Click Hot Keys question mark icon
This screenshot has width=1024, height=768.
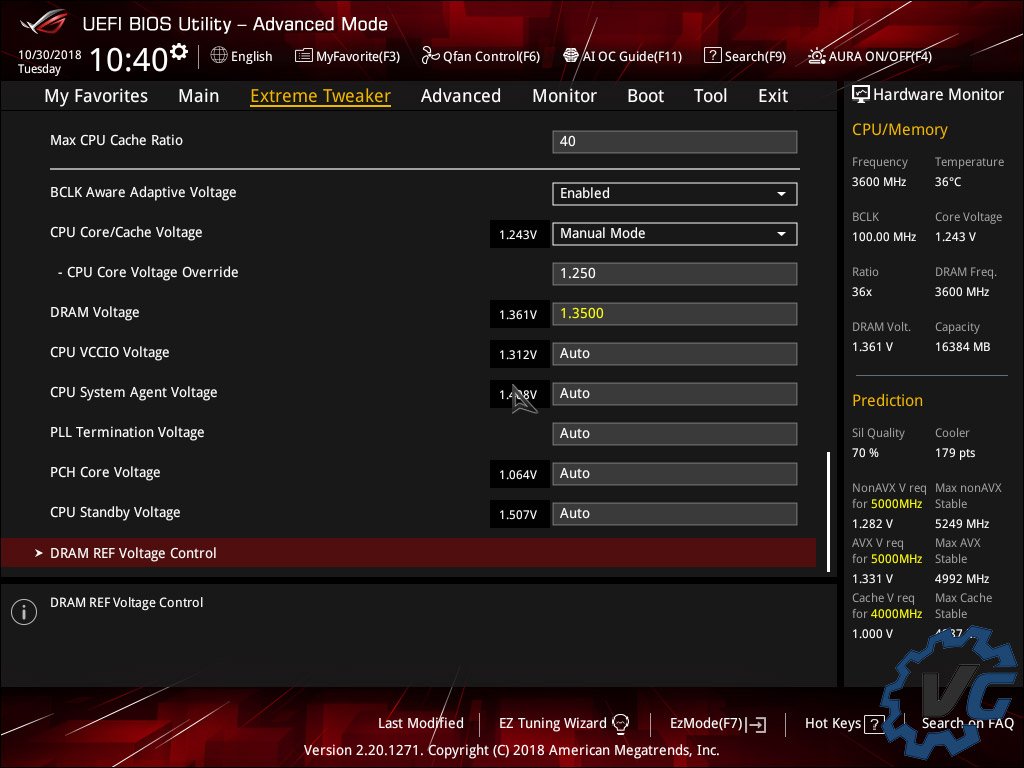[874, 724]
